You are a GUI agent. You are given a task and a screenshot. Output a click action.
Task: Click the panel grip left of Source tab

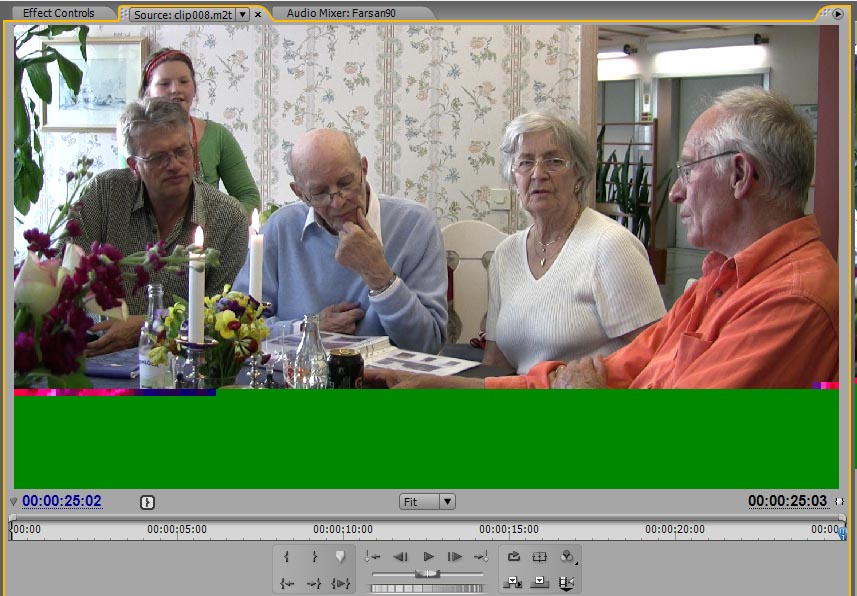point(125,15)
